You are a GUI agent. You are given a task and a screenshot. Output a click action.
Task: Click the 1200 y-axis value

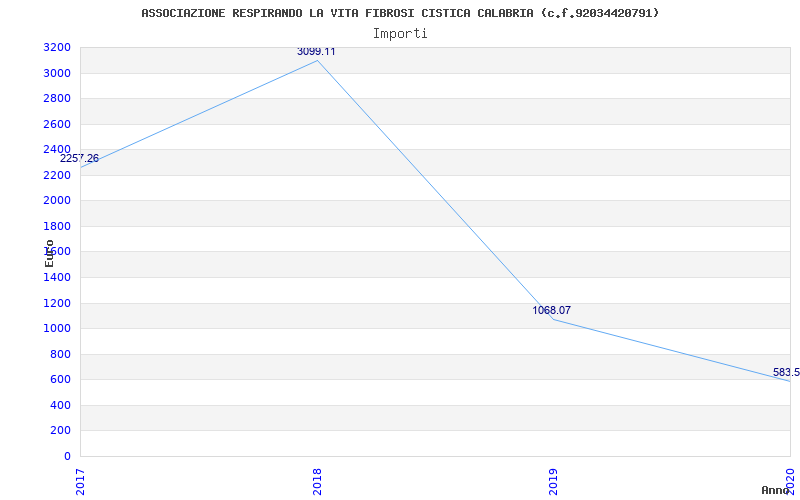[57, 304]
